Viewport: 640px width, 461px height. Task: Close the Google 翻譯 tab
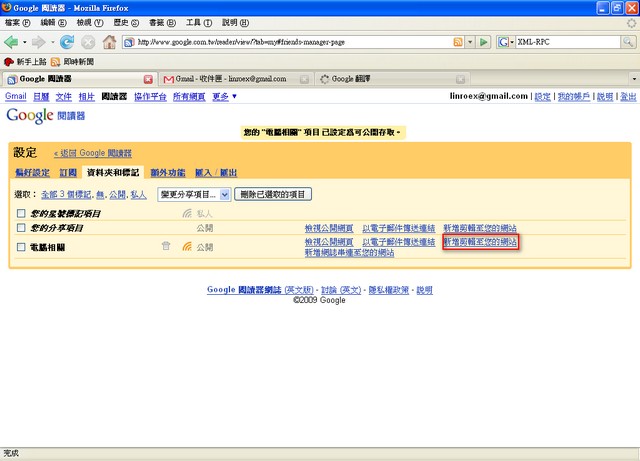tap(460, 79)
